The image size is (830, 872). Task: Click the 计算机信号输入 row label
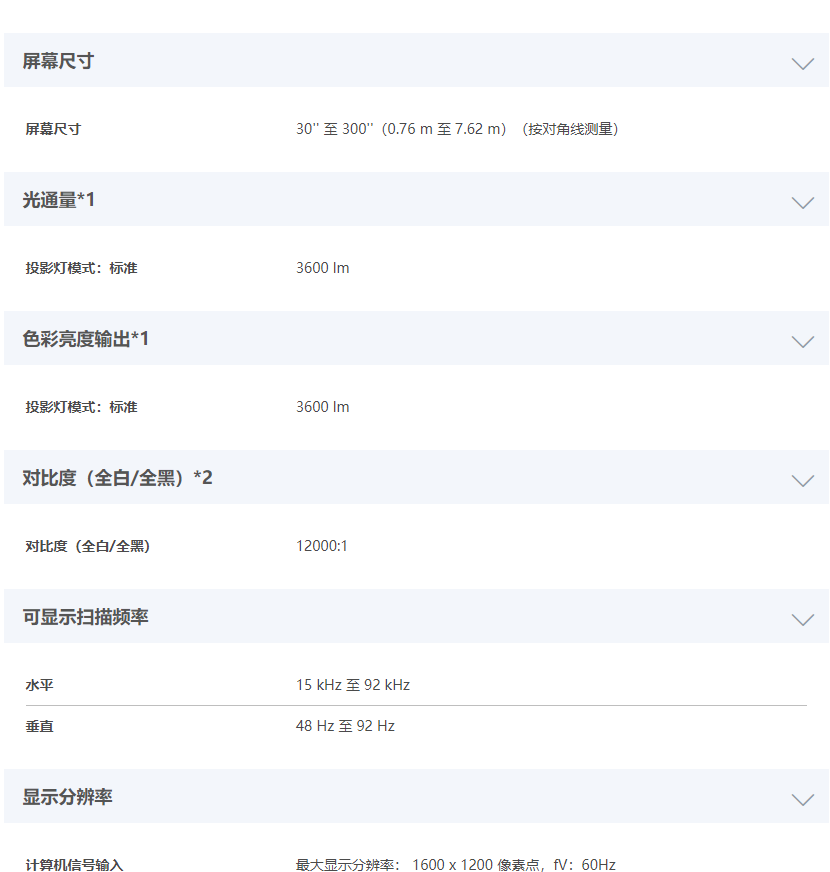coord(74,865)
